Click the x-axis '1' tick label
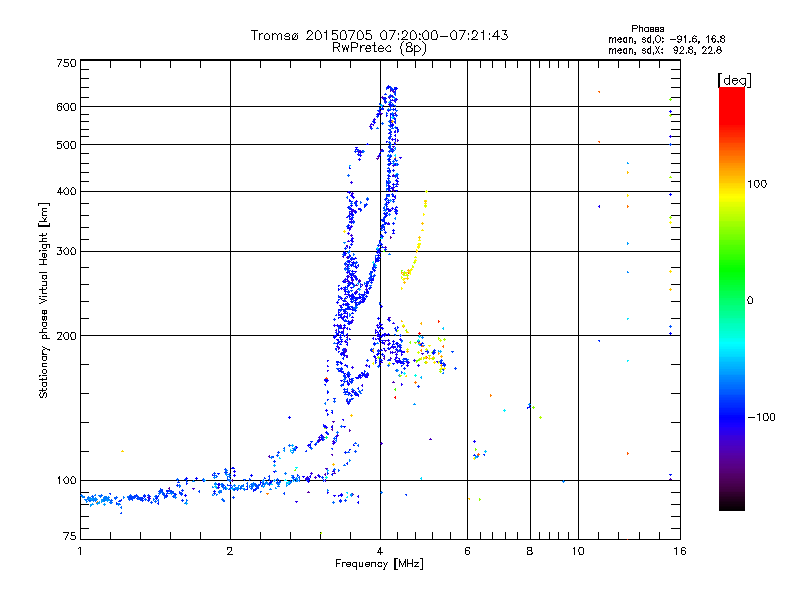 (80, 551)
